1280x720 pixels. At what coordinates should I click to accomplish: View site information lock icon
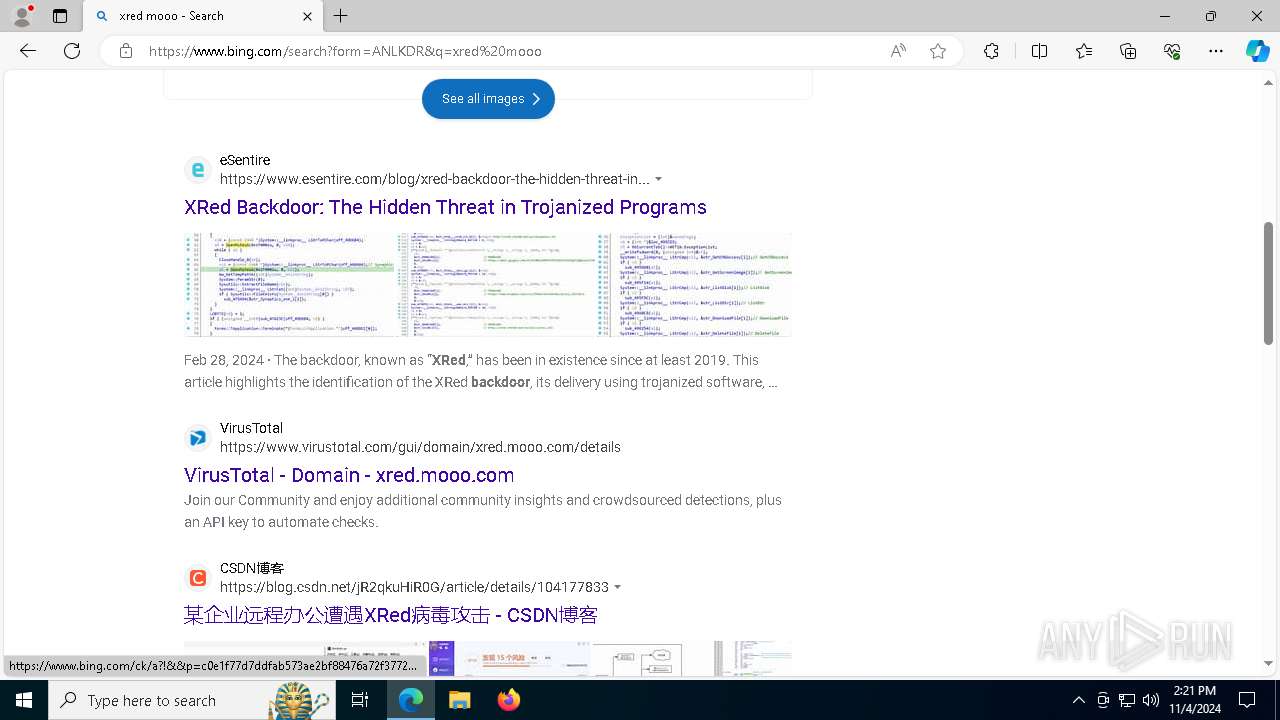click(x=126, y=51)
